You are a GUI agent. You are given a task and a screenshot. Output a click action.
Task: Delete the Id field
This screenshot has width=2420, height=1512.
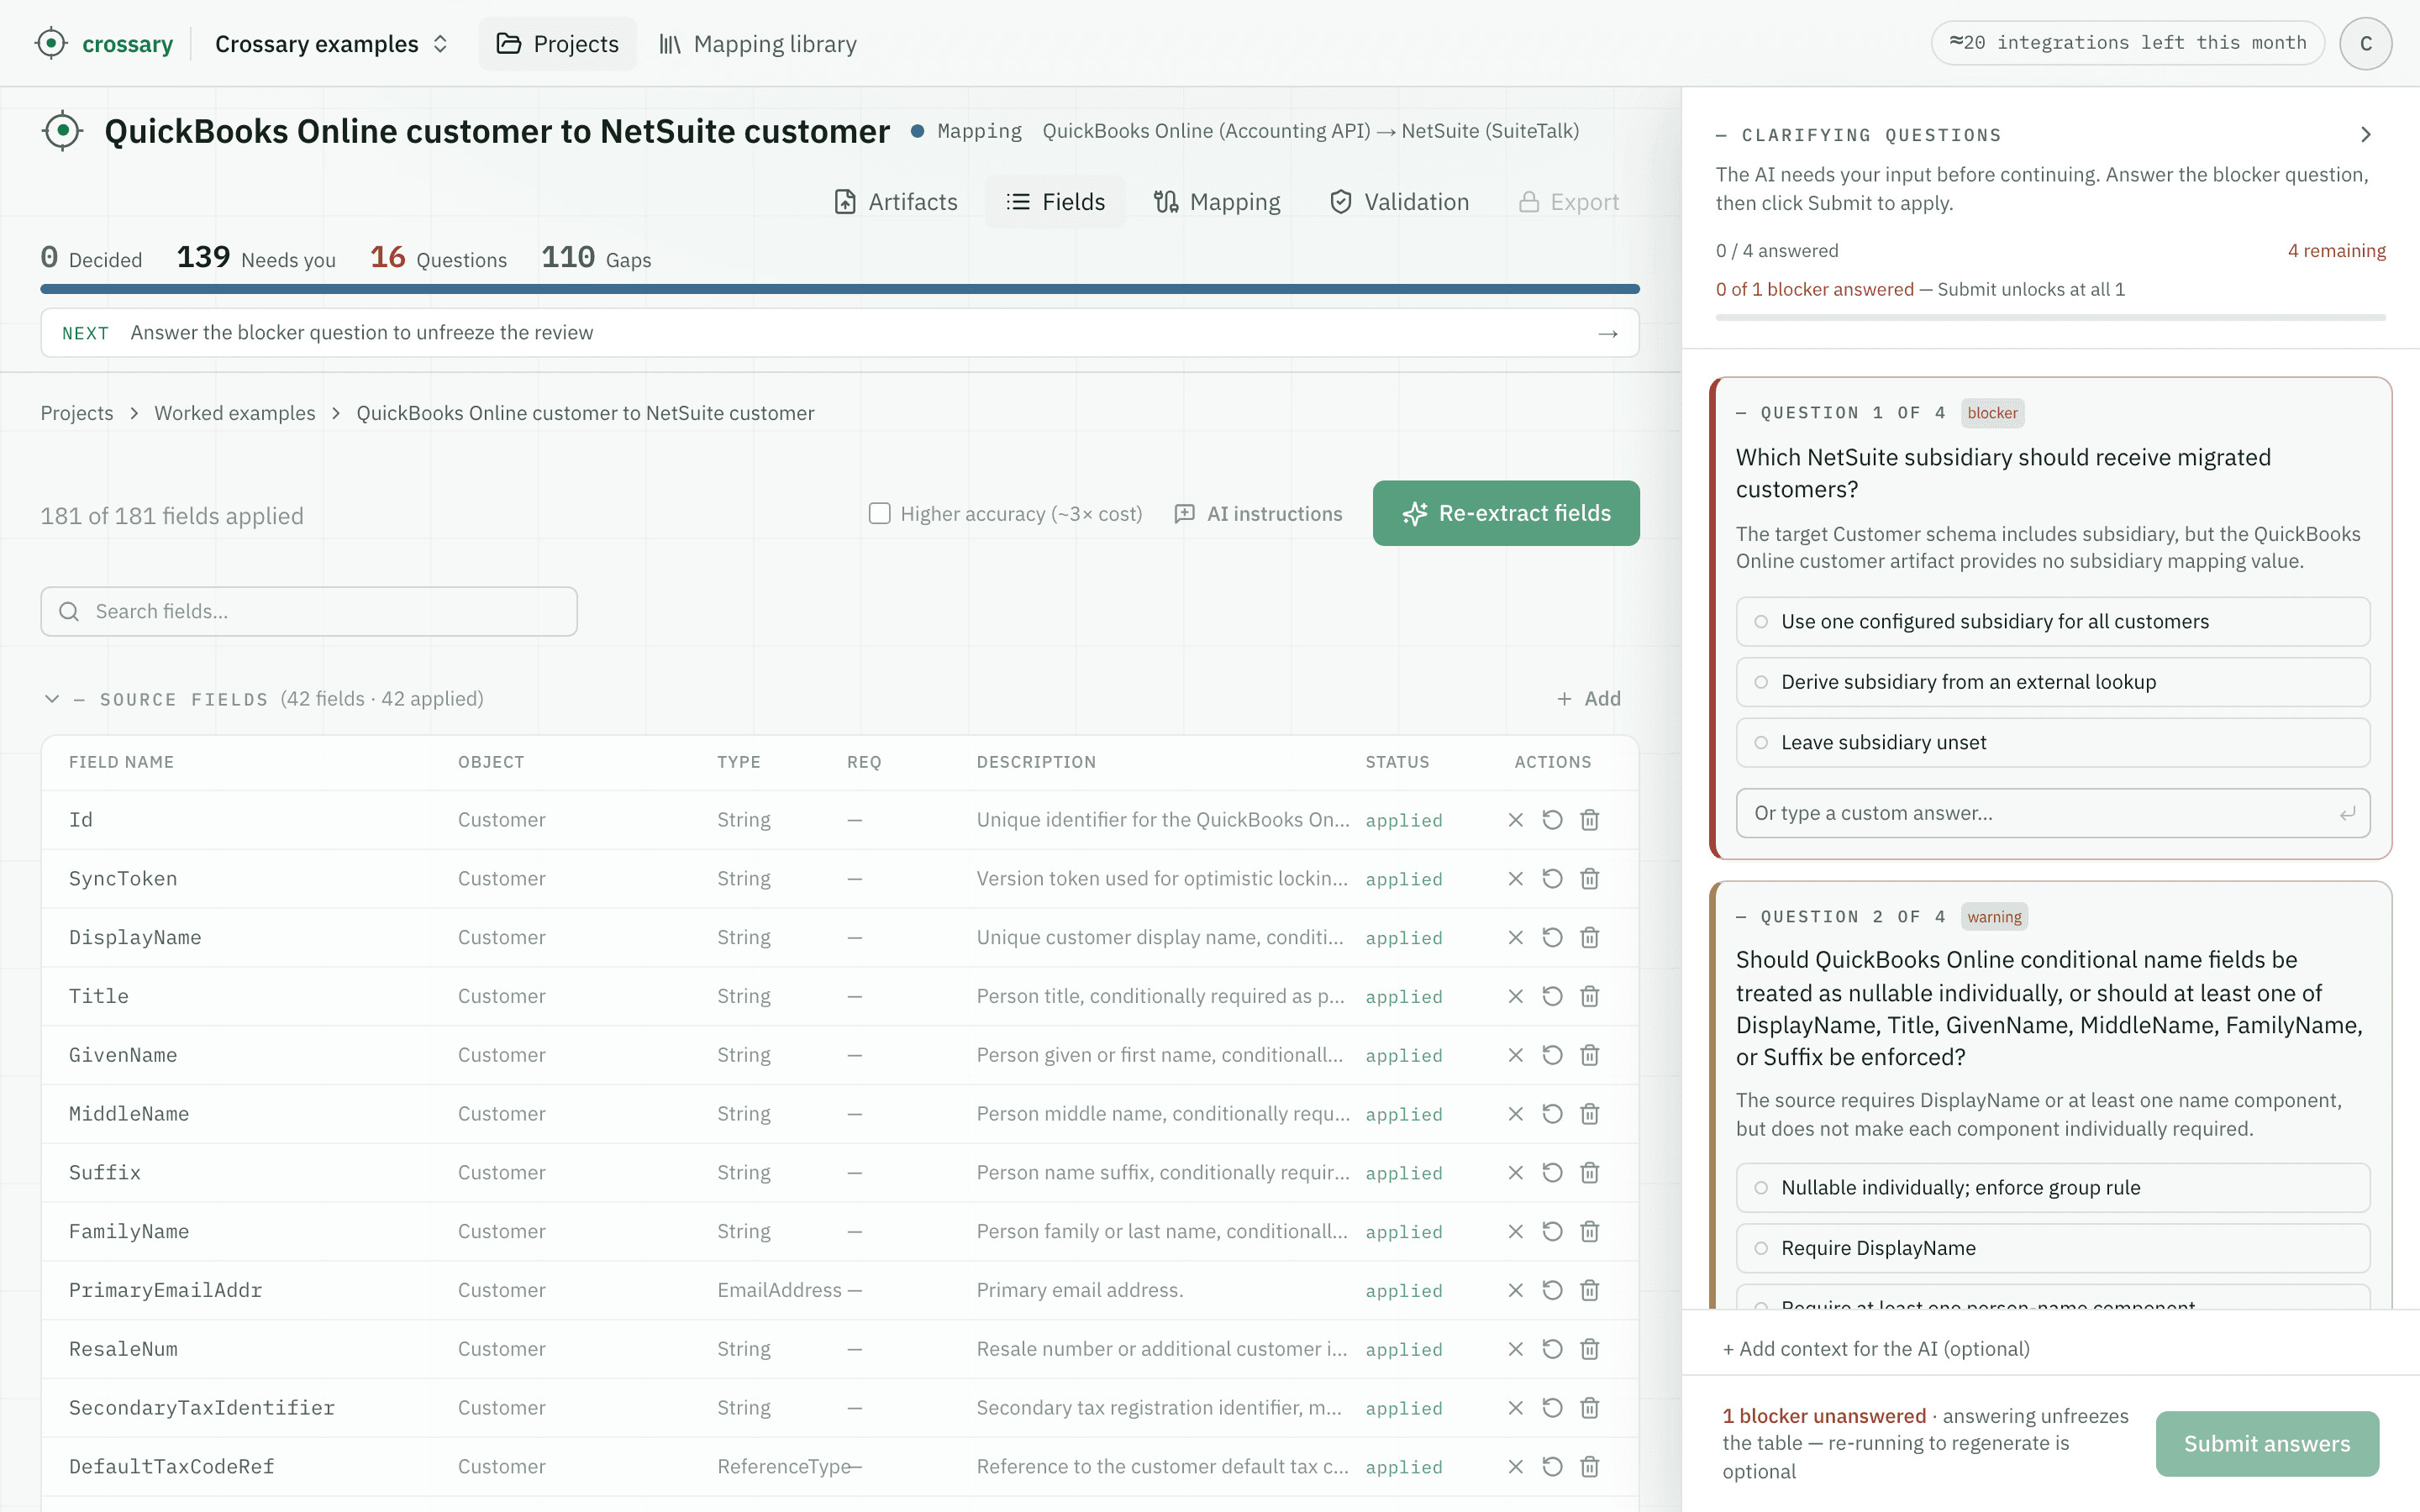pos(1589,820)
